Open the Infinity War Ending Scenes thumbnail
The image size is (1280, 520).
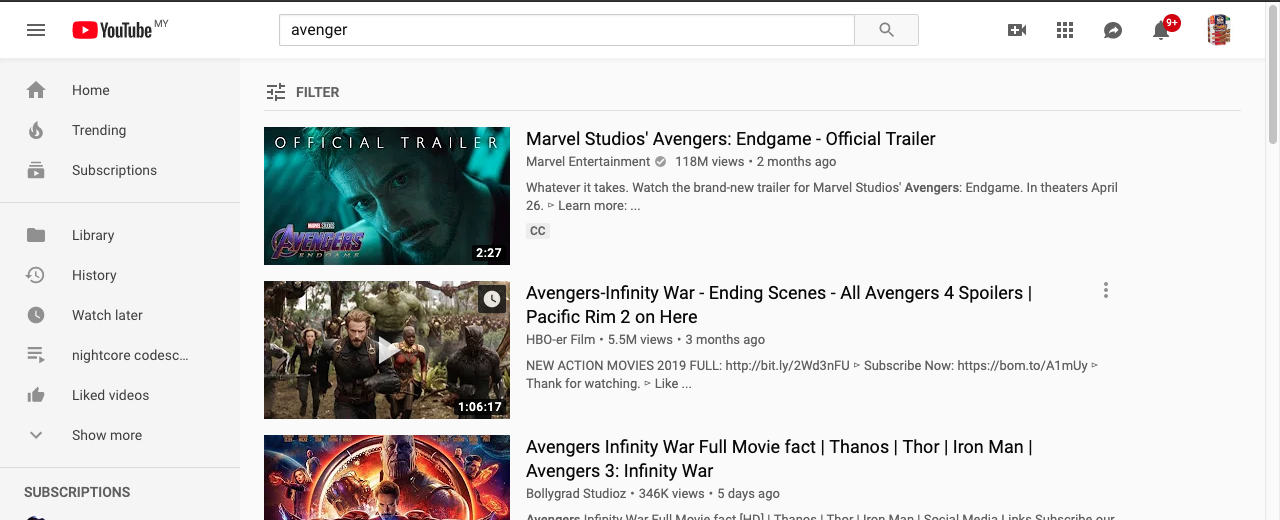tap(387, 350)
